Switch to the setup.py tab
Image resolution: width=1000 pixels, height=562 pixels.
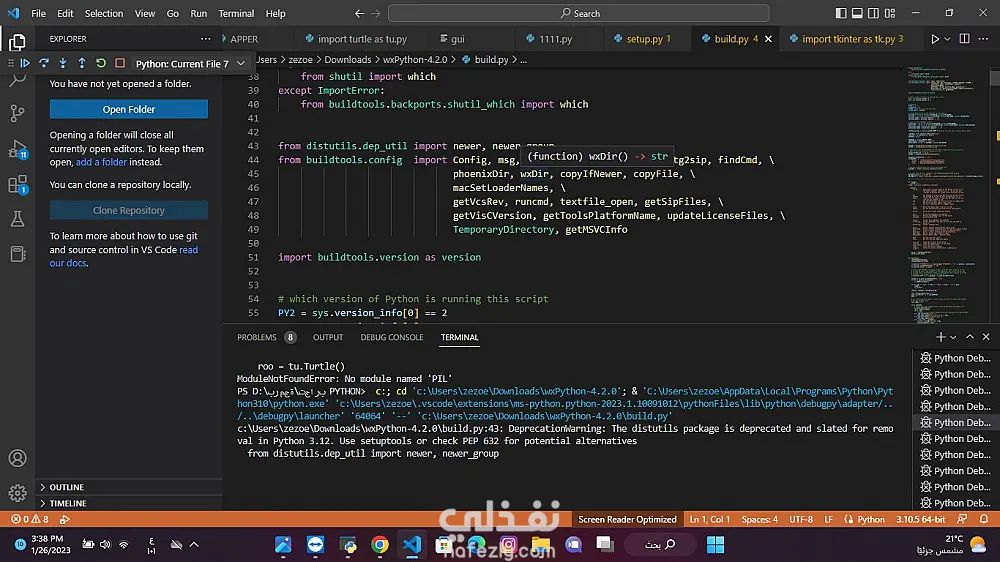(643, 39)
